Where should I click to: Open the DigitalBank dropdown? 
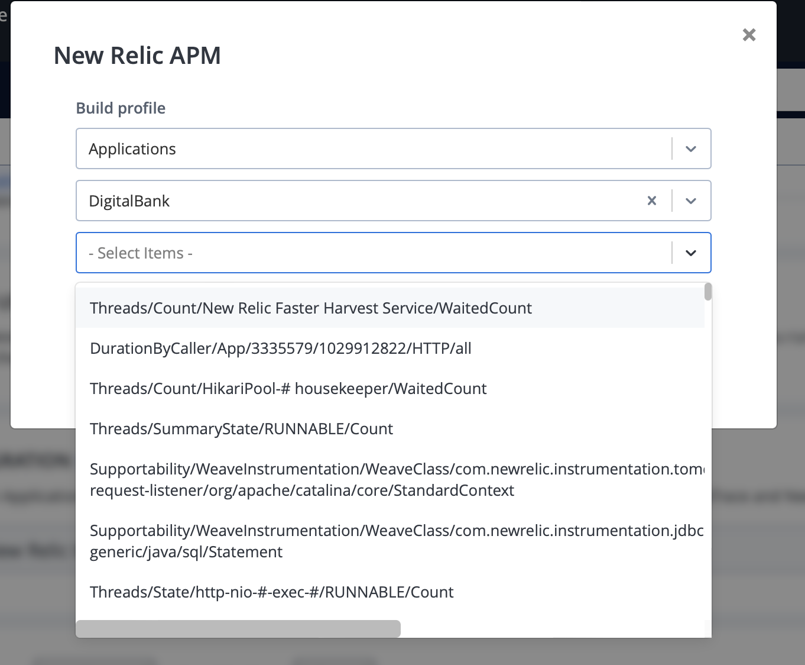point(393,201)
